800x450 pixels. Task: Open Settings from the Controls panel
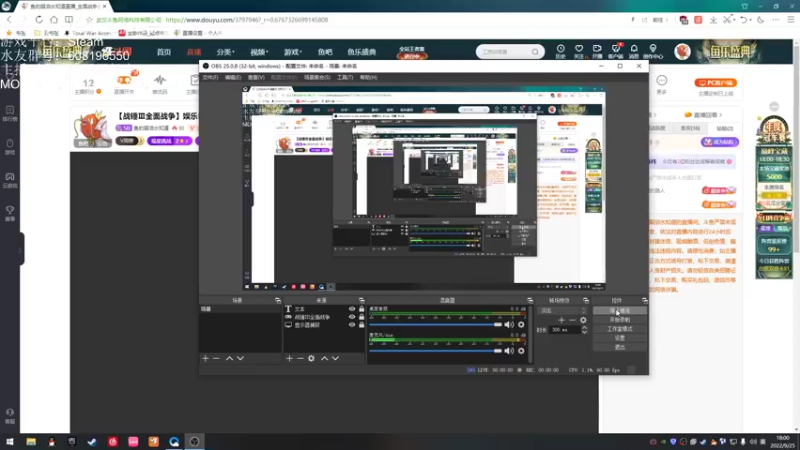619,338
